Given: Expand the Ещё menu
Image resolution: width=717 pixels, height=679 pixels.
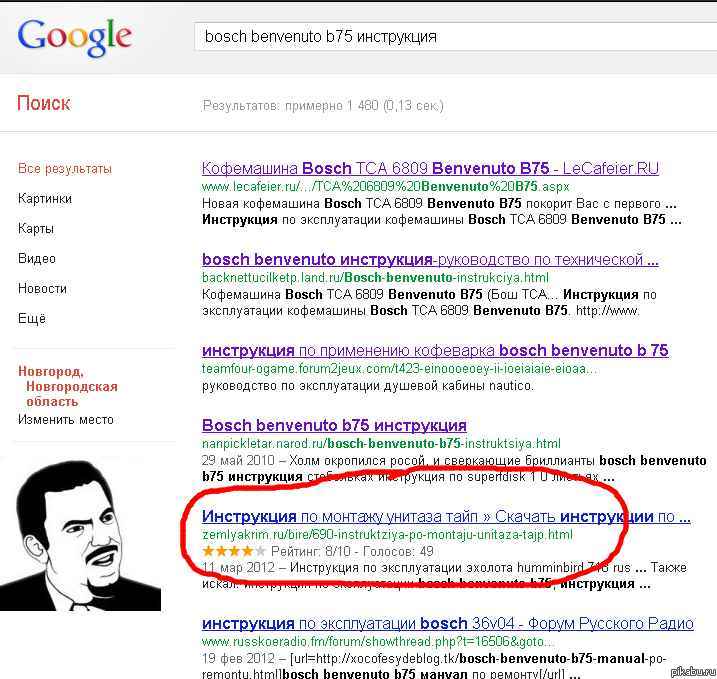Looking at the screenshot, I should pyautogui.click(x=32, y=318).
